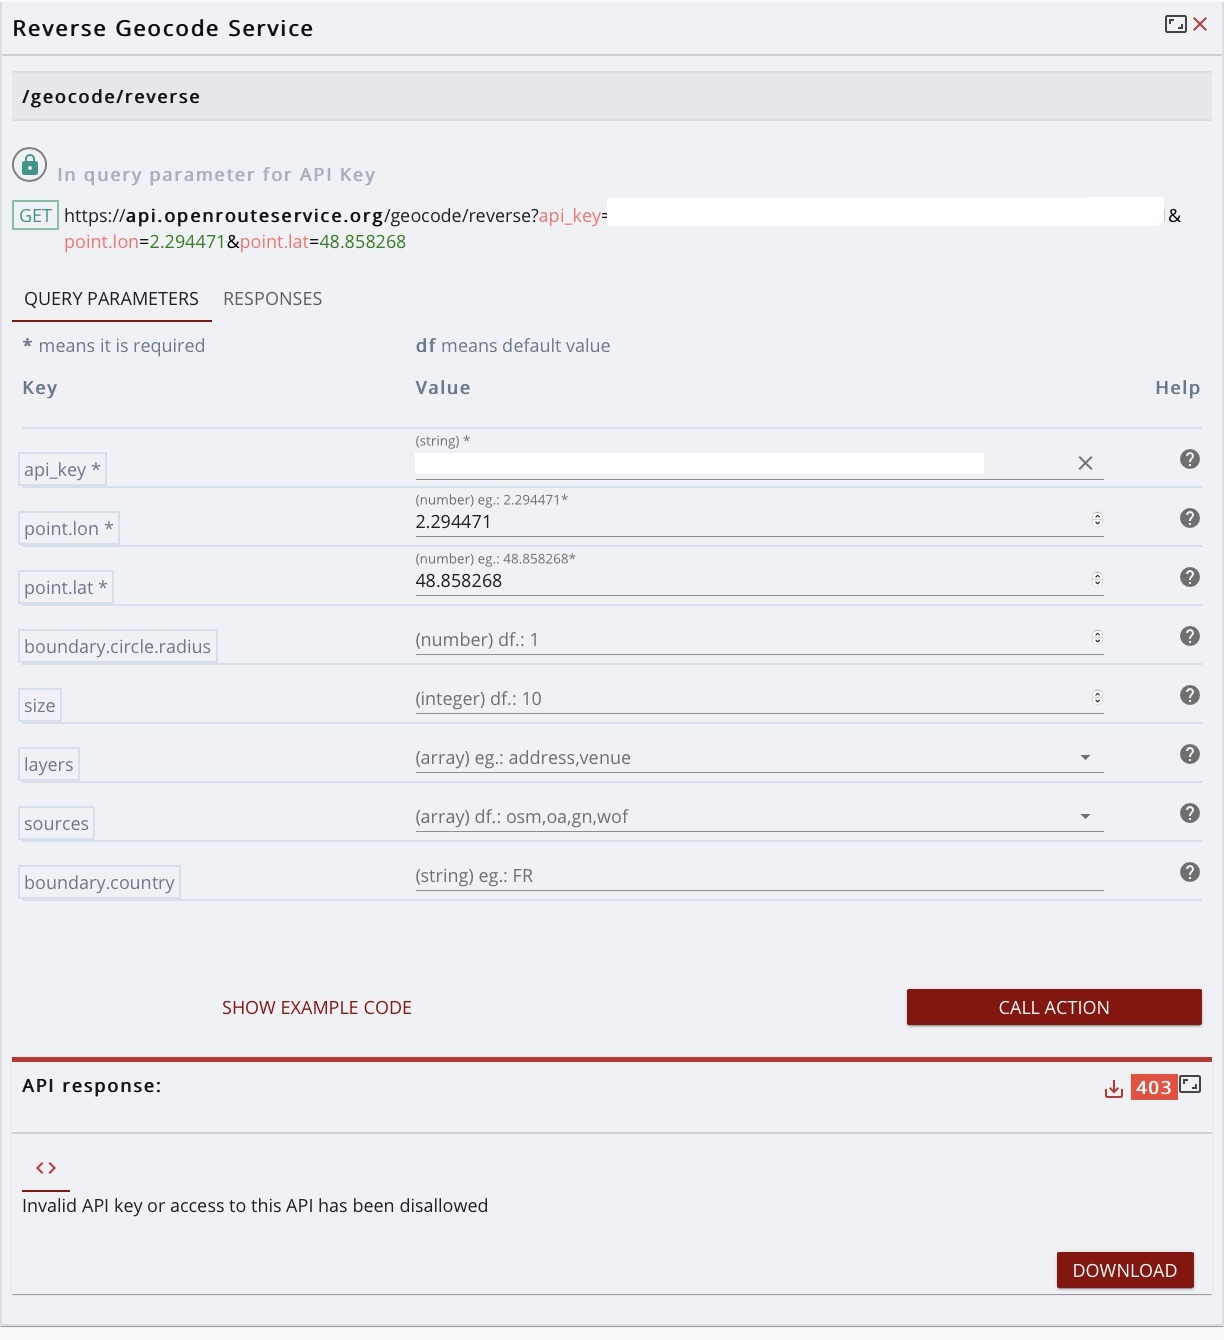This screenshot has height=1340, width=1224.
Task: Click the expand icon next to the 403 badge
Action: 1190,1083
